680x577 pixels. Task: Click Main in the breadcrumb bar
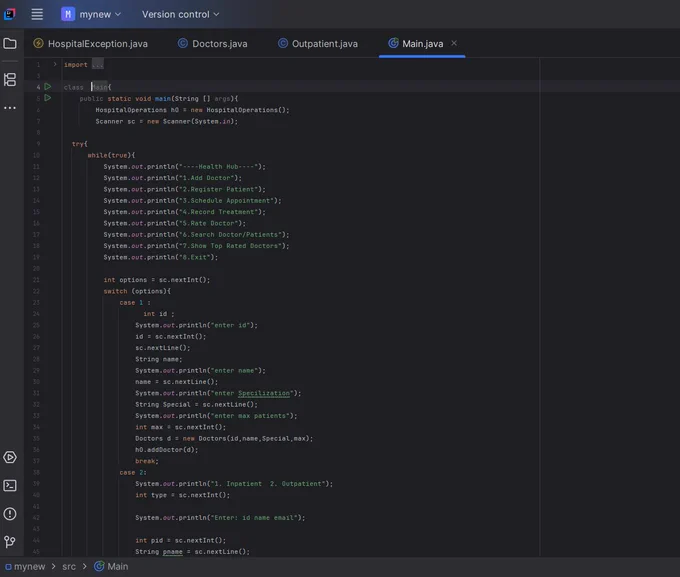click(x=111, y=567)
